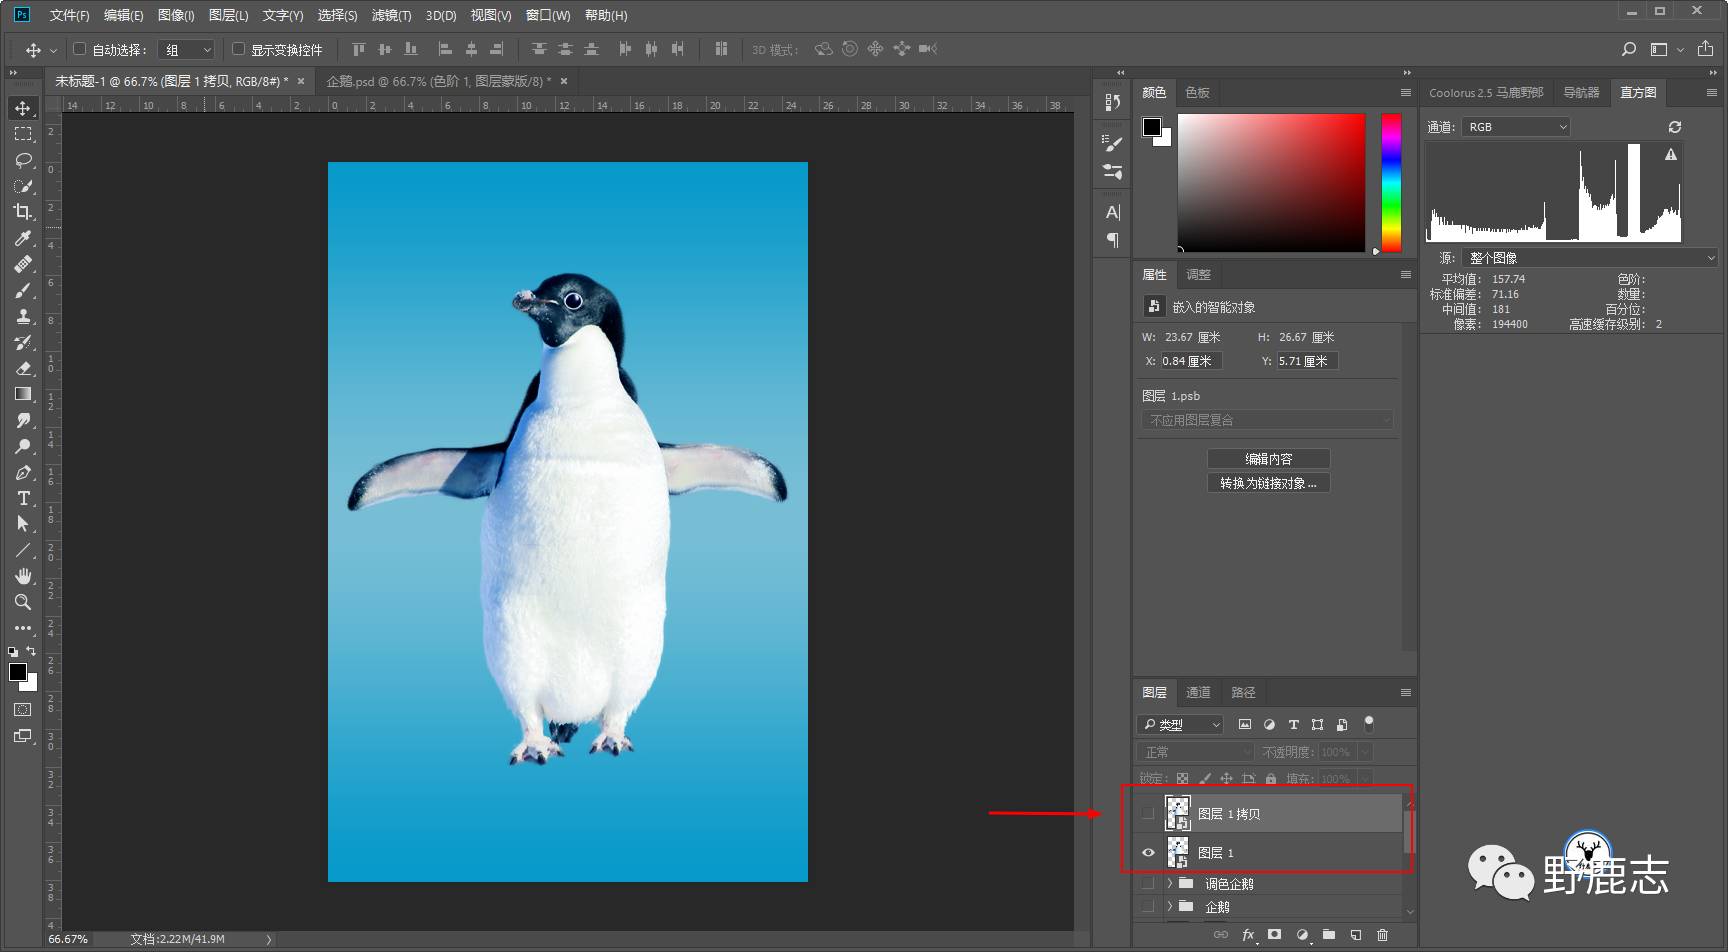Screen dimensions: 1728x952
Task: Select the Hand tool
Action: click(x=22, y=576)
